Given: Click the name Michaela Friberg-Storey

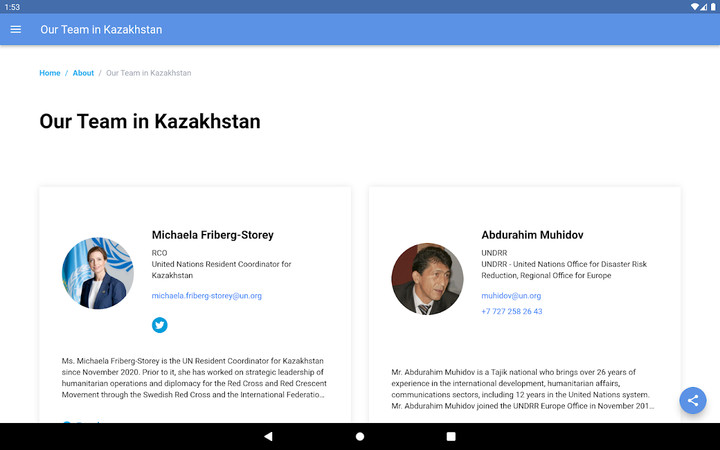Looking at the screenshot, I should [x=213, y=235].
